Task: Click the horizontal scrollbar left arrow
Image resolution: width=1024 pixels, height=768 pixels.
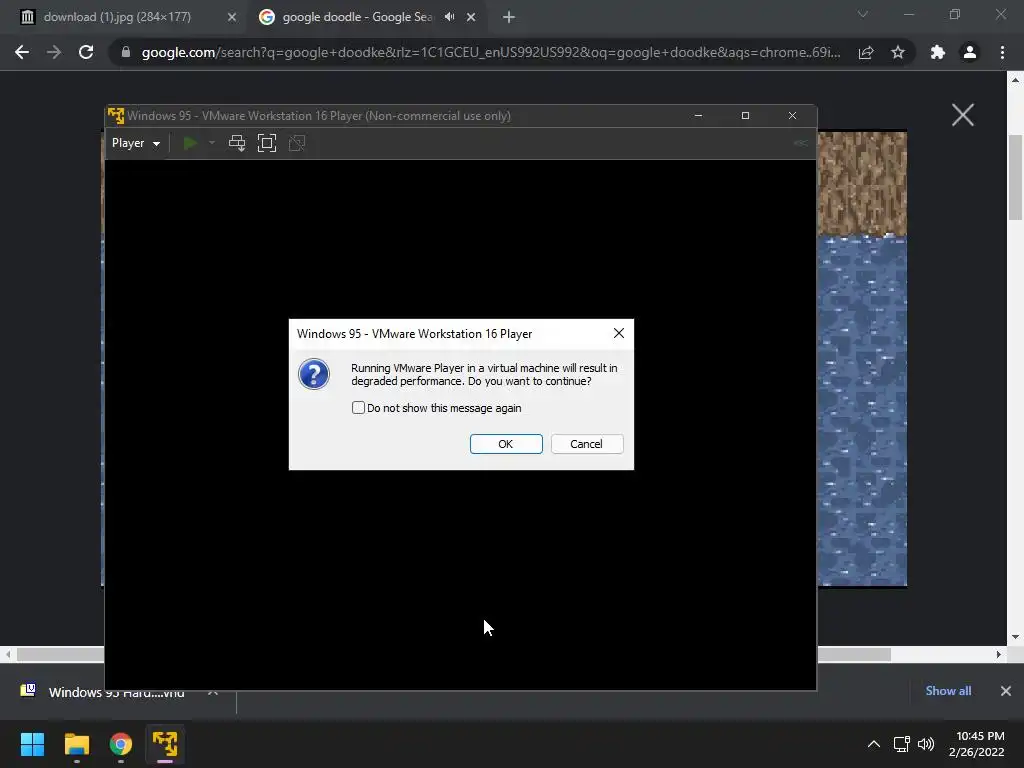Action: (x=8, y=654)
